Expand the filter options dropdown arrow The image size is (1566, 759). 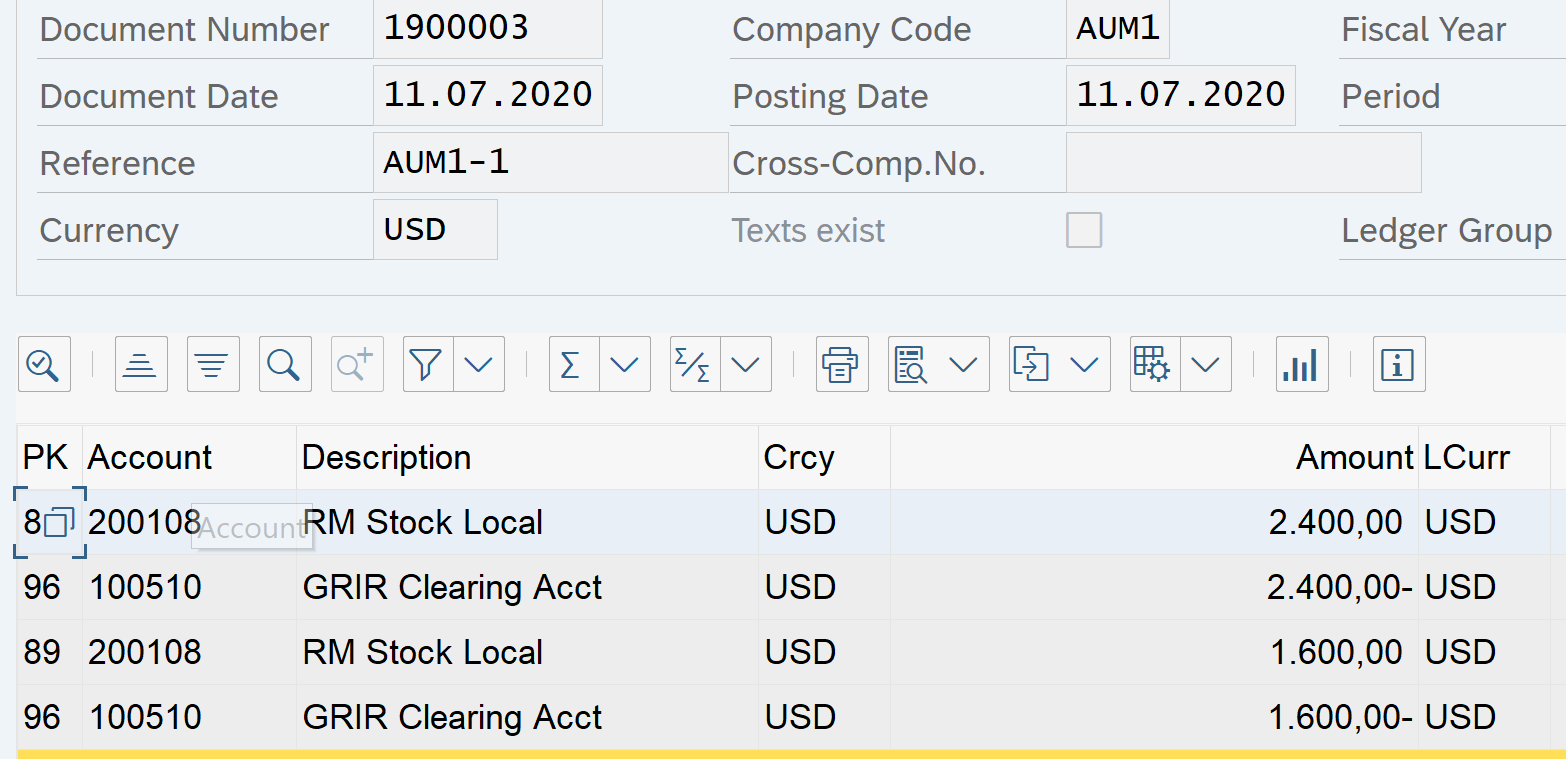pos(479,365)
